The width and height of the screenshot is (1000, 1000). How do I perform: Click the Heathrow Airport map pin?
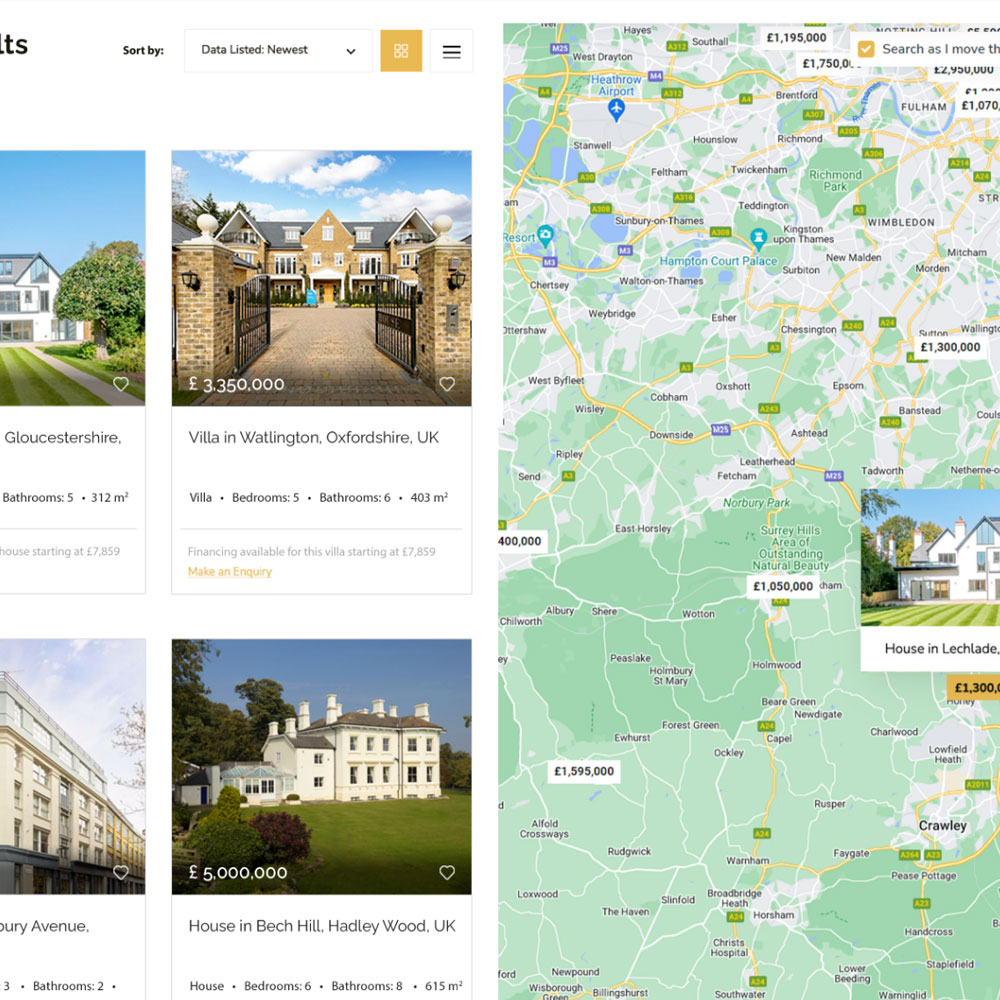point(615,111)
